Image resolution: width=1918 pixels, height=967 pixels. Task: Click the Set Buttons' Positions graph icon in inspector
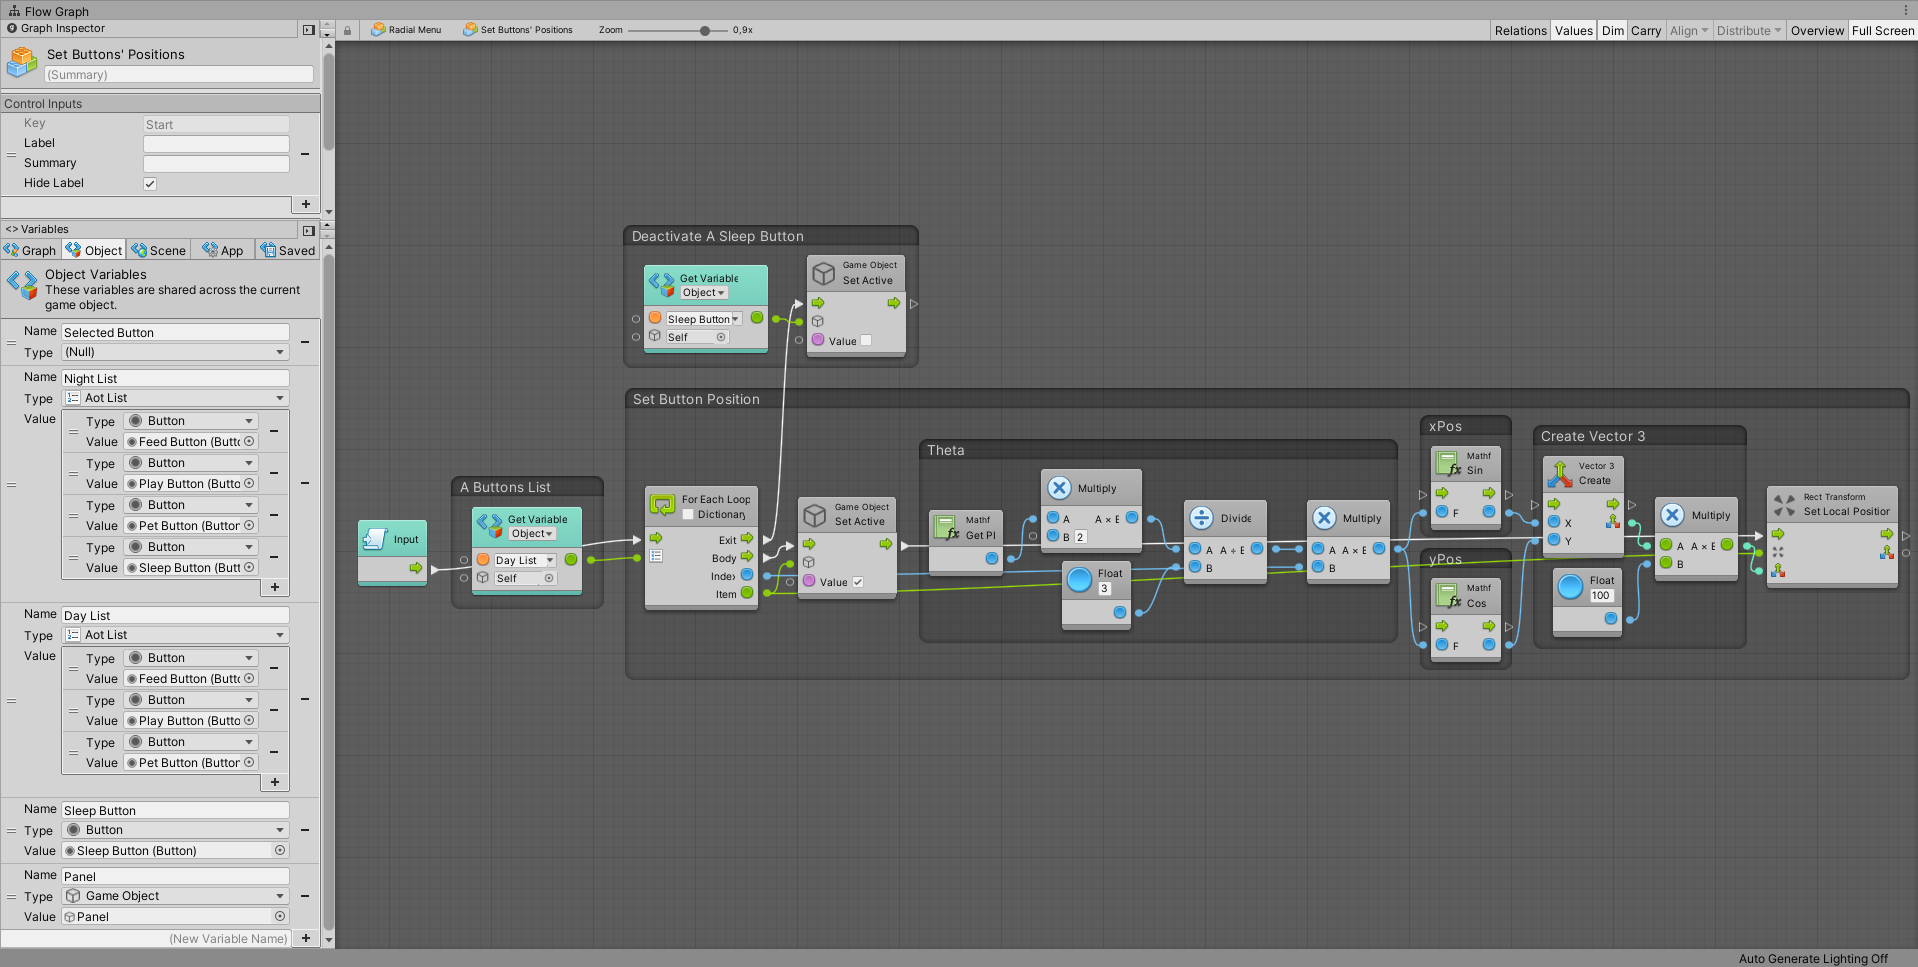pos(22,63)
